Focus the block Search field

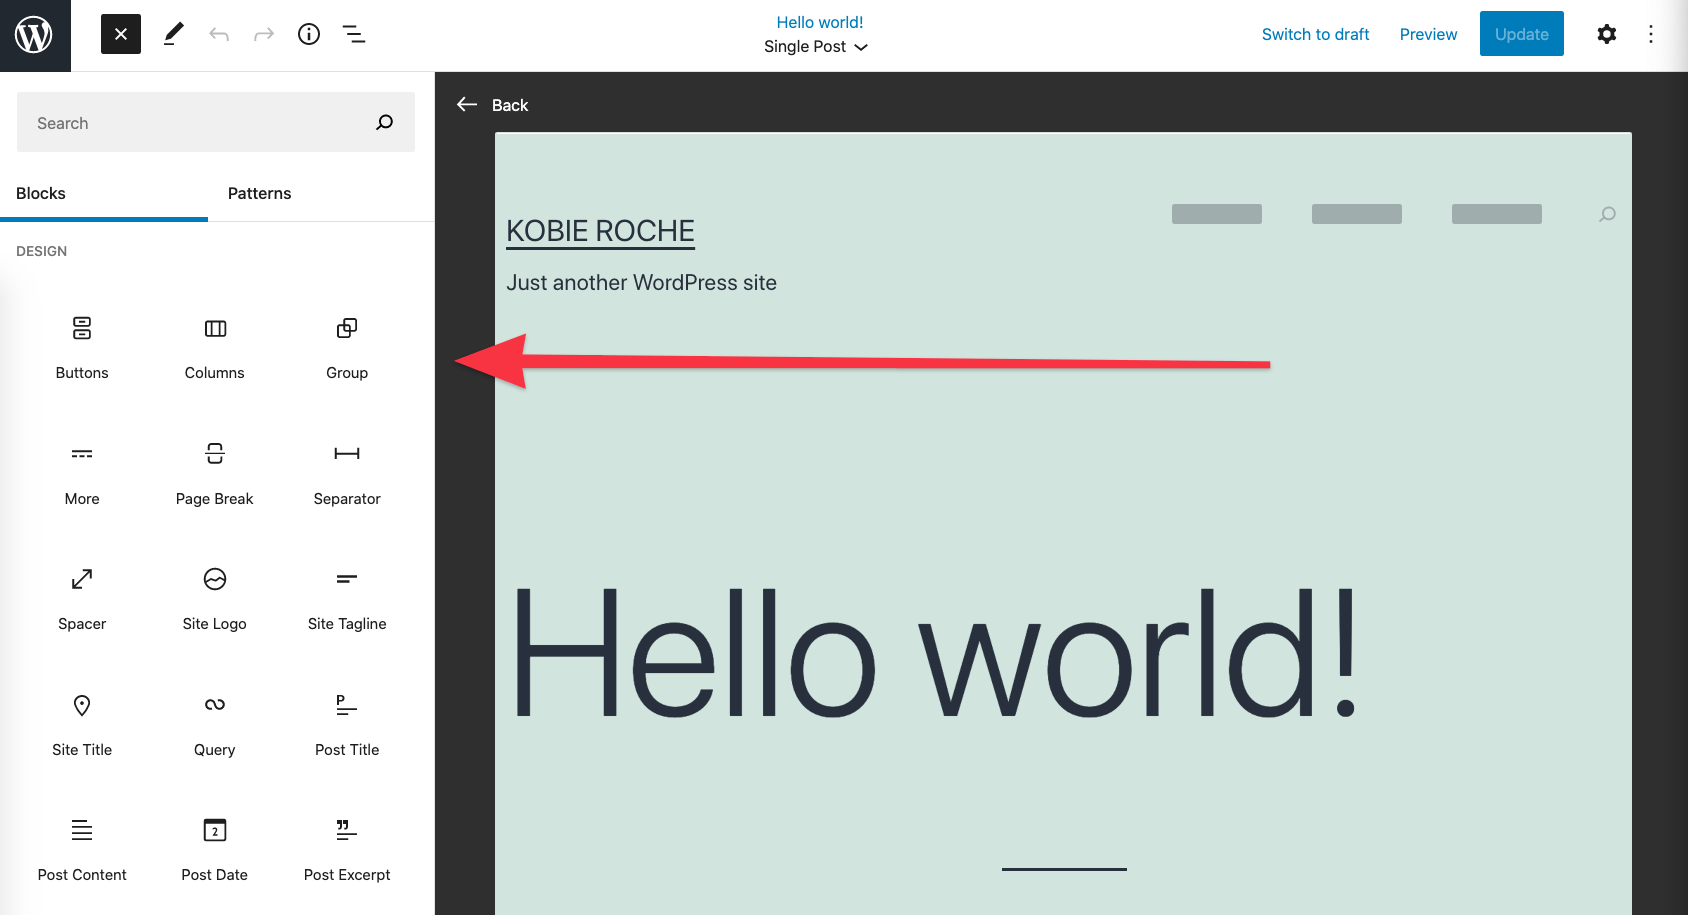pyautogui.click(x=216, y=122)
